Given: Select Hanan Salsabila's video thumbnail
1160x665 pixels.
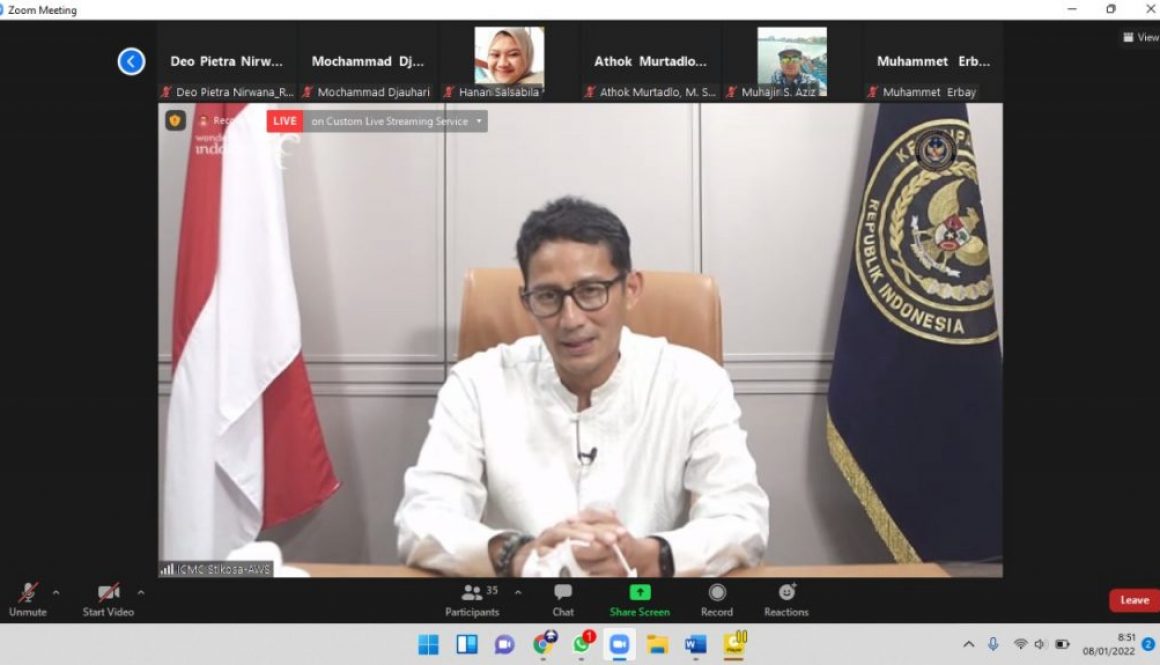Looking at the screenshot, I should 509,57.
